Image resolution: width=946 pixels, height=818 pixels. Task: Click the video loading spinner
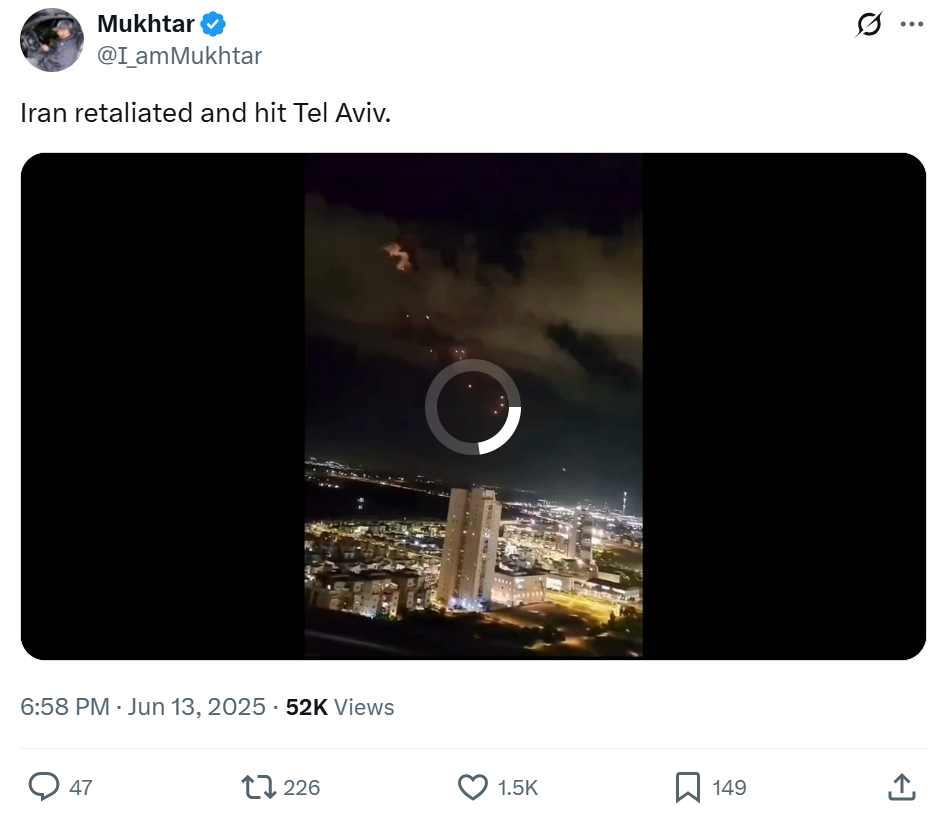click(473, 406)
